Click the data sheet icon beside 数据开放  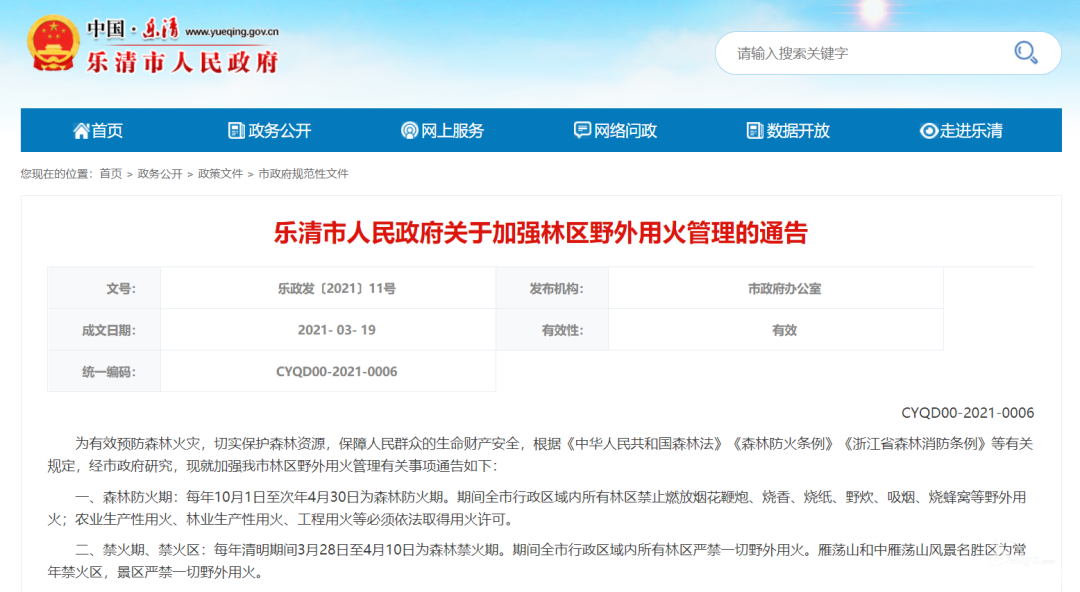(755, 130)
